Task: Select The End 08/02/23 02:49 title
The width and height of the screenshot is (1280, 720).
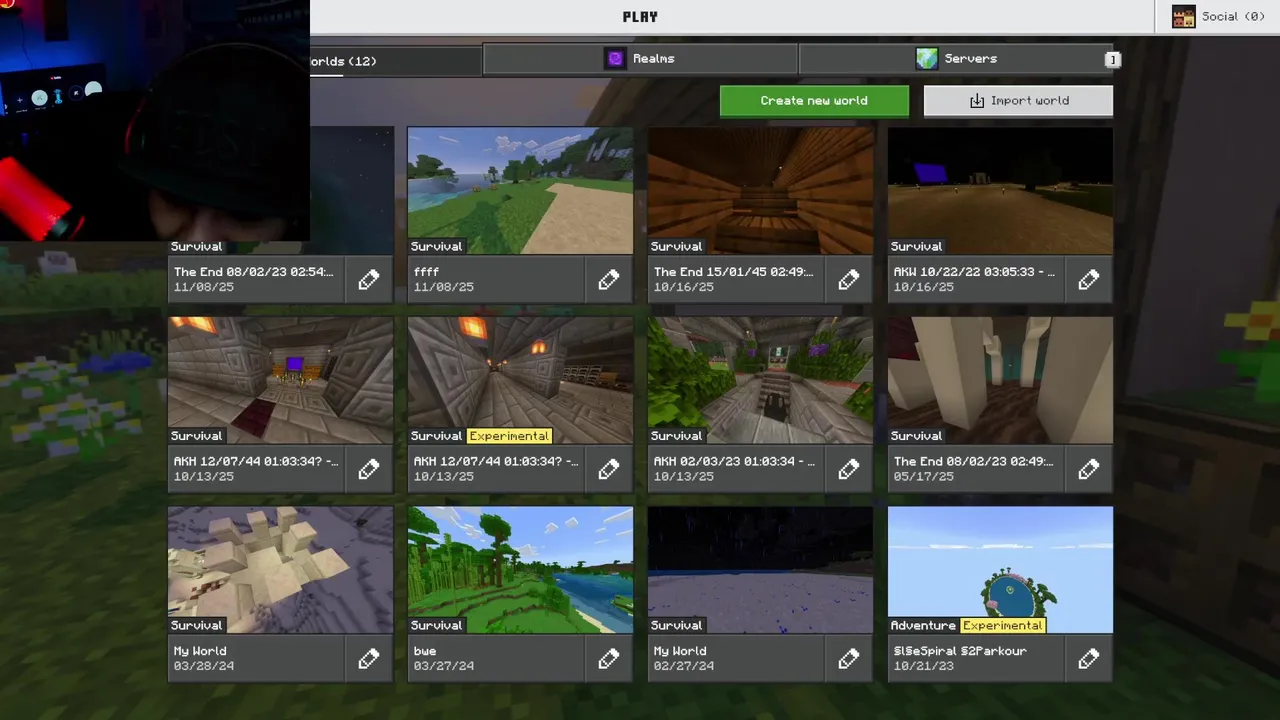Action: coord(973,461)
